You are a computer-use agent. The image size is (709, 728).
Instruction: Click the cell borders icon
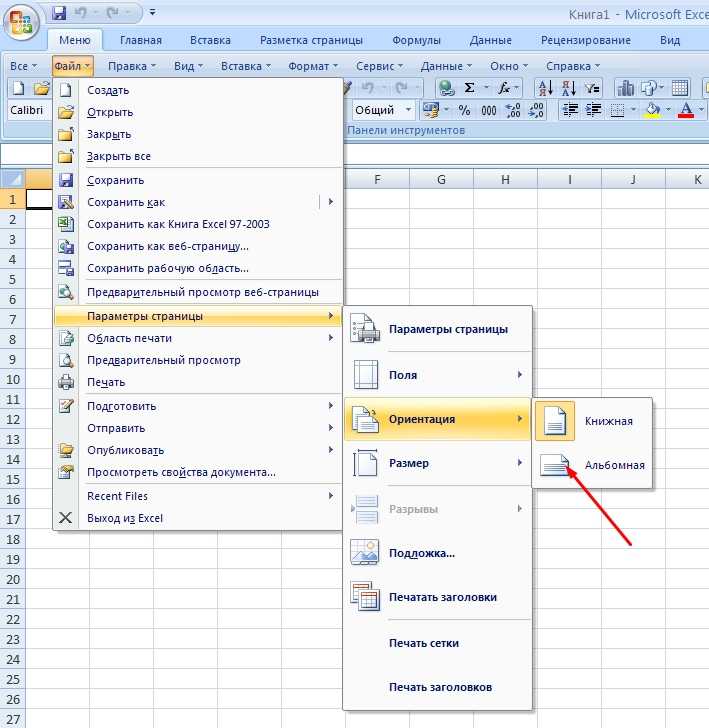(618, 110)
